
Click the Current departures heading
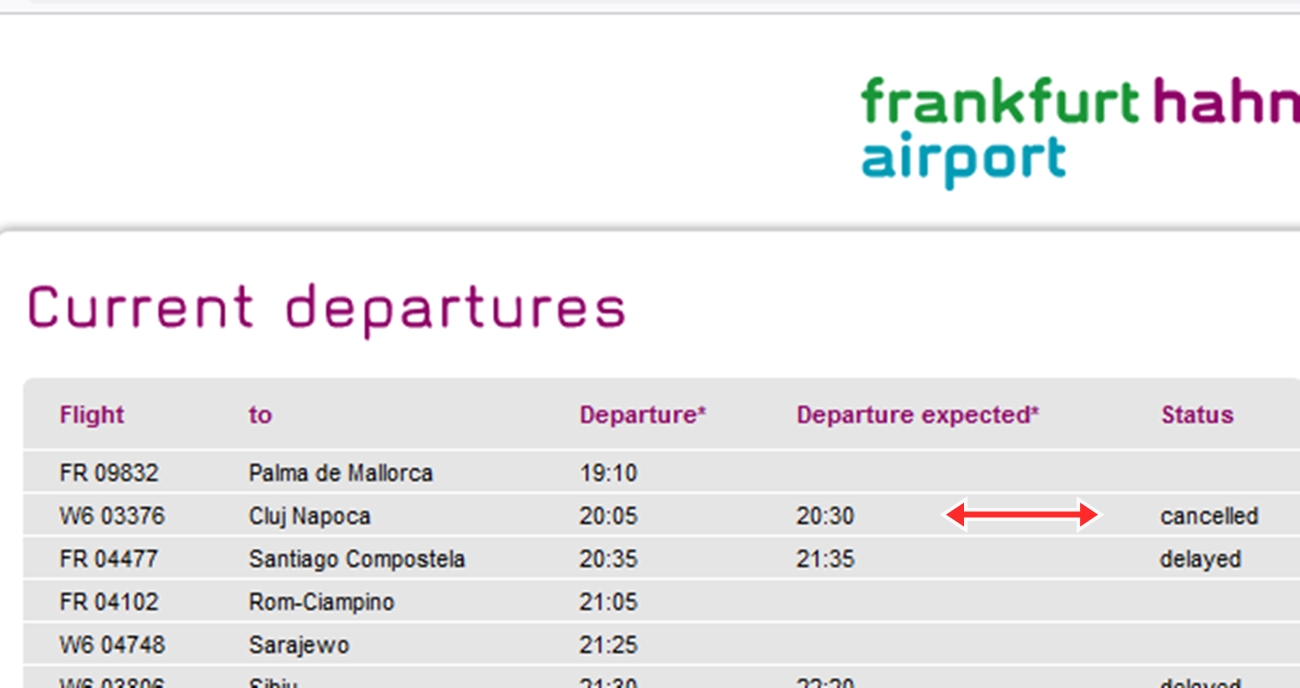[326, 308]
